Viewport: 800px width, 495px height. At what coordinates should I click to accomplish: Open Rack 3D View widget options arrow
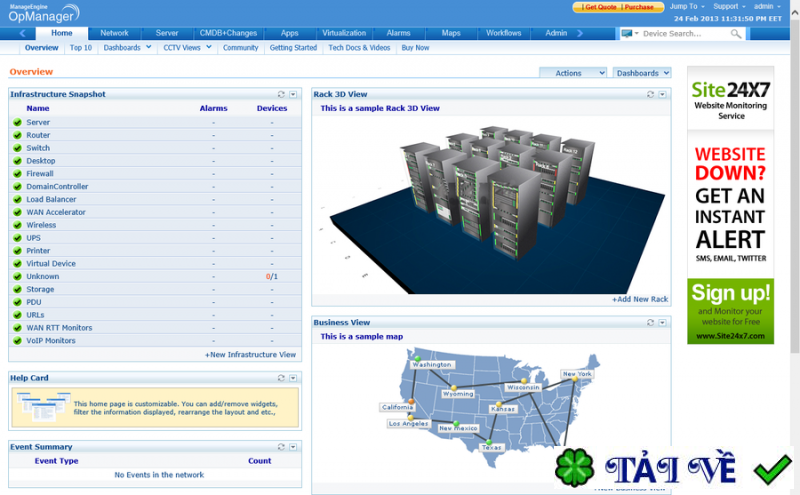[662, 94]
